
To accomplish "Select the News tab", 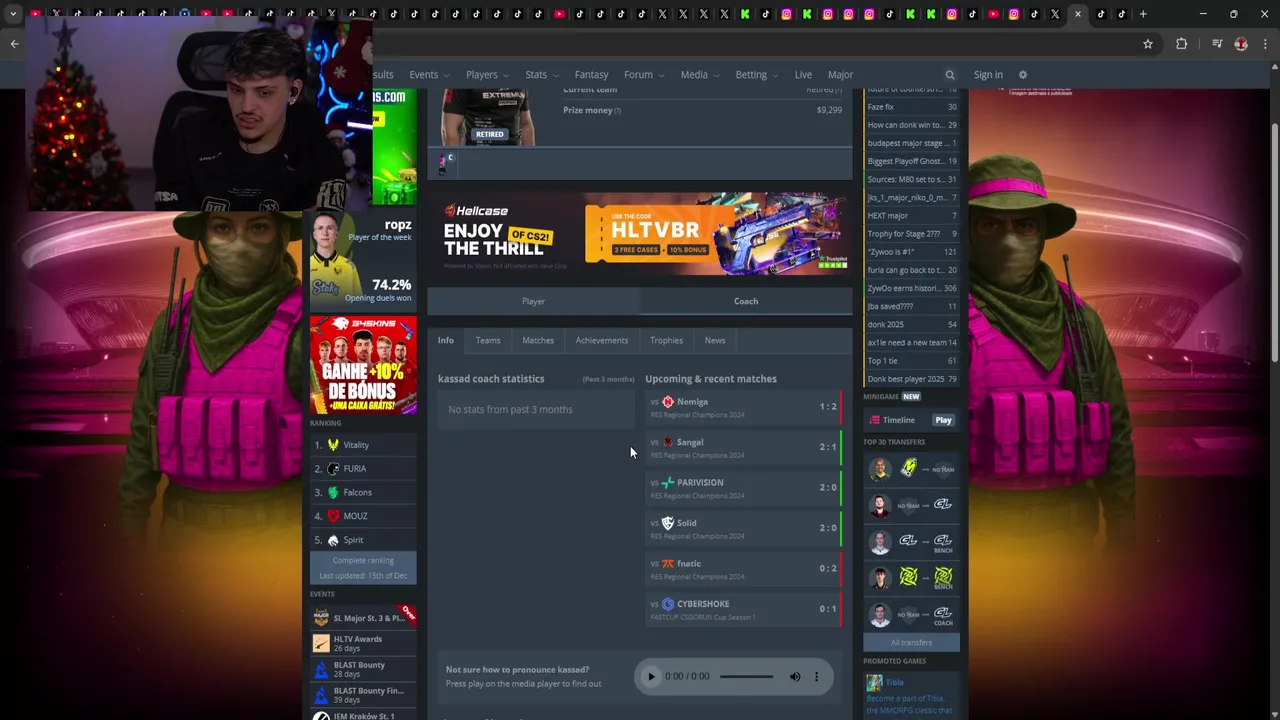I will click(715, 340).
